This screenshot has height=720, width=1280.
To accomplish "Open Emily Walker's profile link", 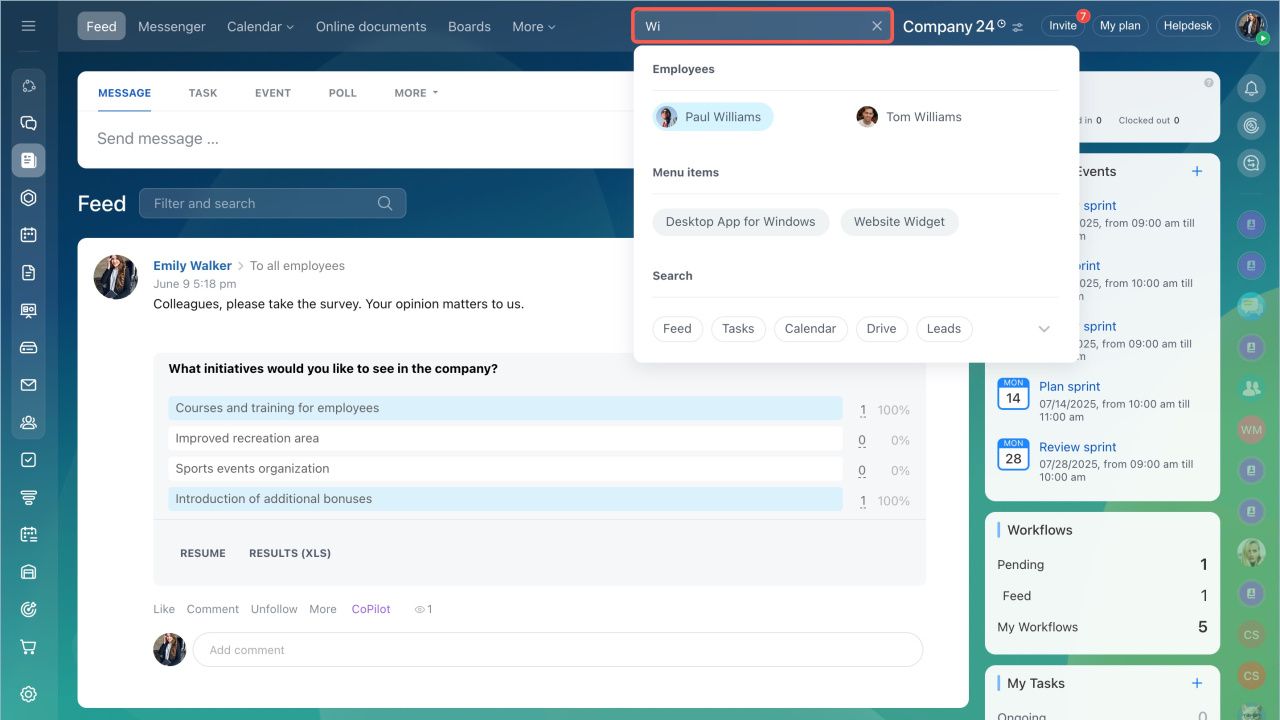I will (192, 266).
